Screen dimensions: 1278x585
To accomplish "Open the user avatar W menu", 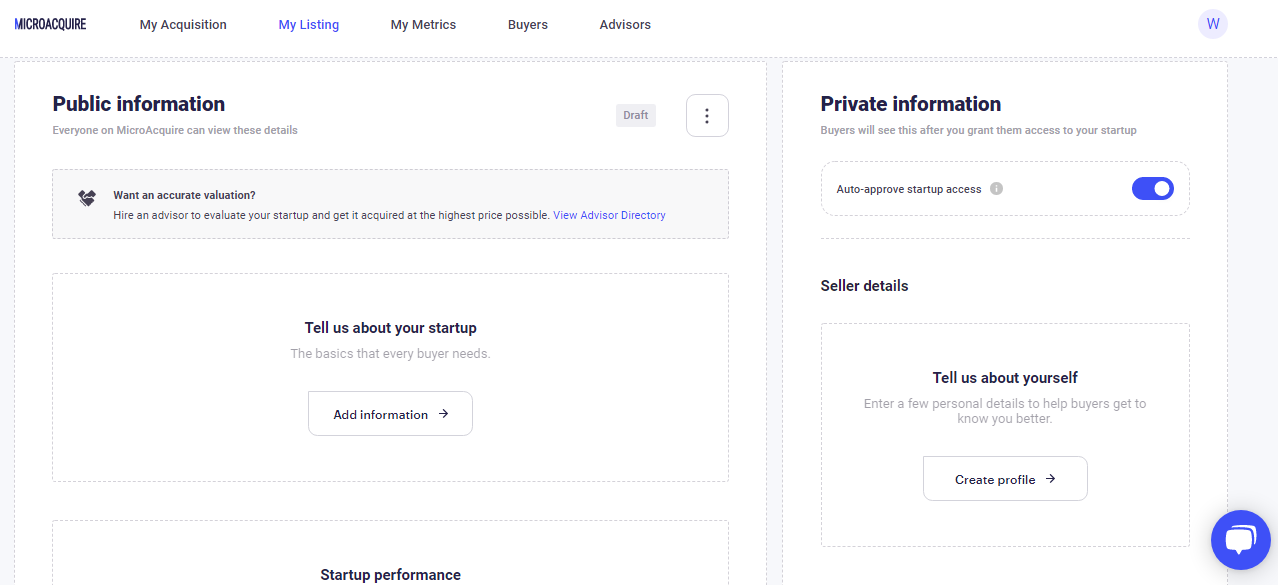I will (1212, 24).
